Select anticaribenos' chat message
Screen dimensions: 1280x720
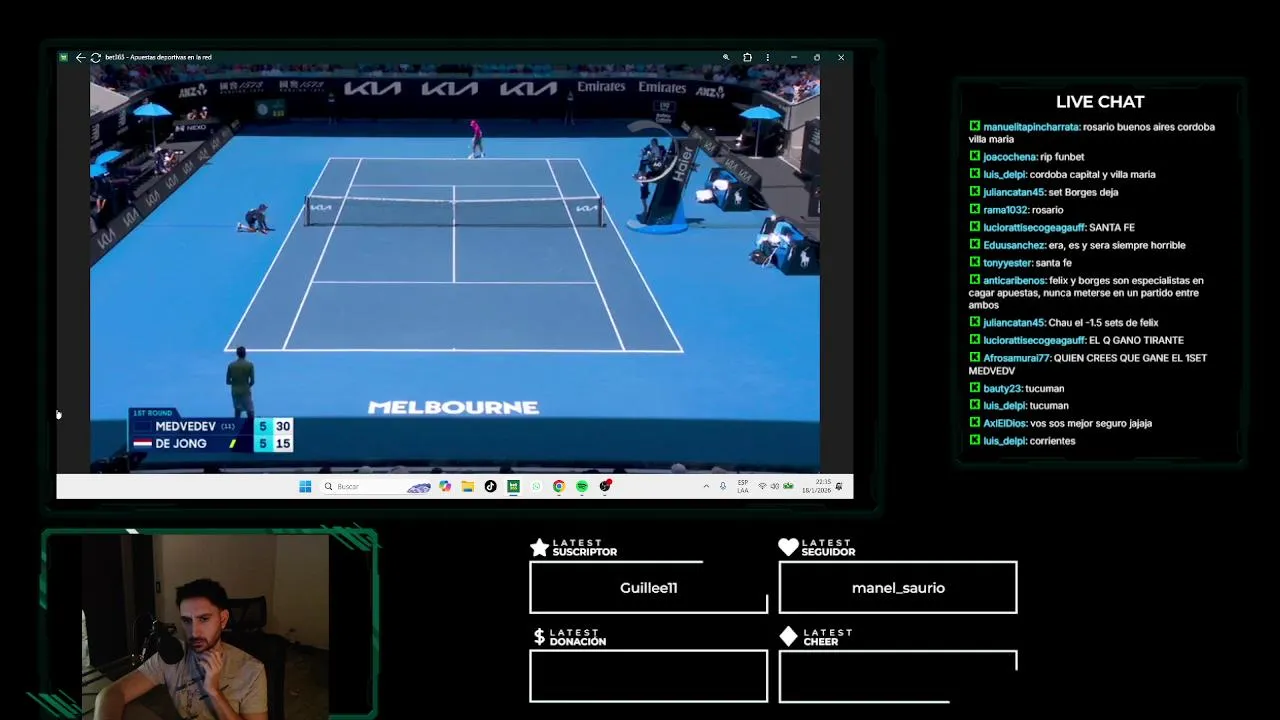click(1086, 293)
